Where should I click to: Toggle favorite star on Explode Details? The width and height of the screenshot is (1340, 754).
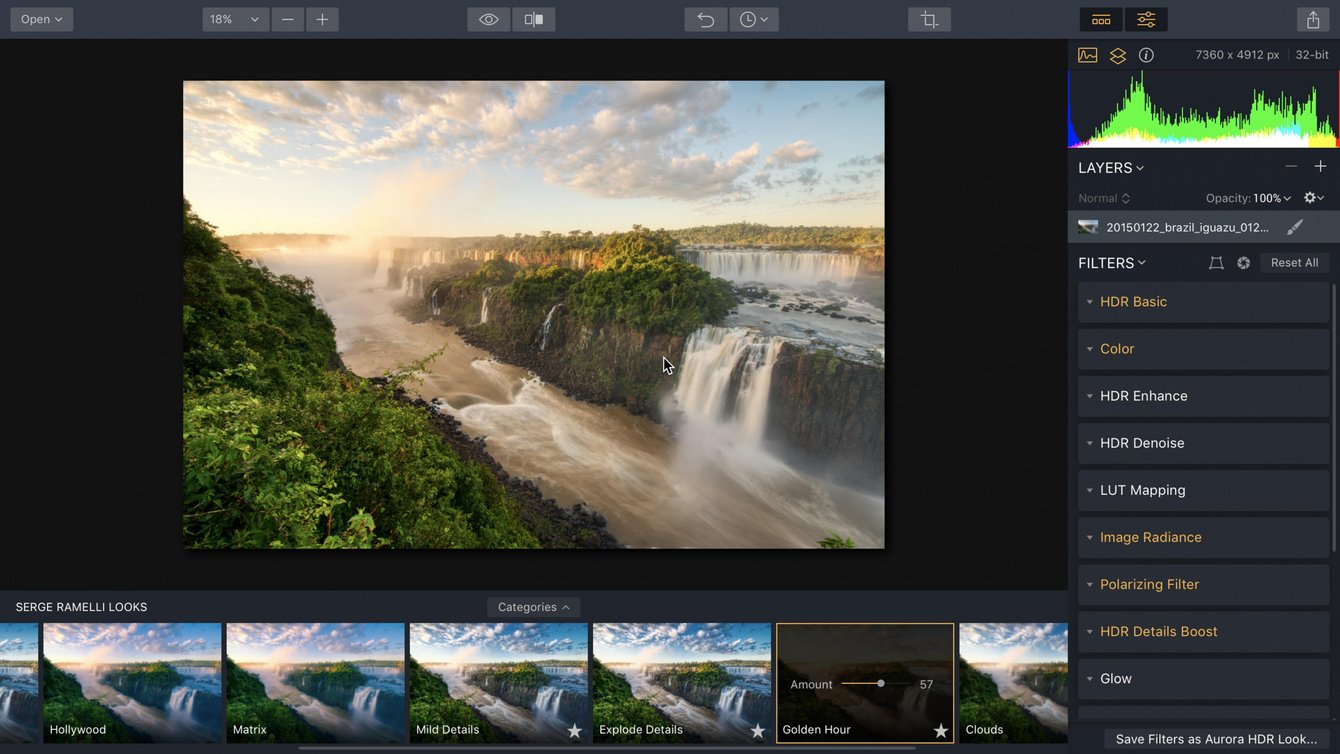click(758, 731)
